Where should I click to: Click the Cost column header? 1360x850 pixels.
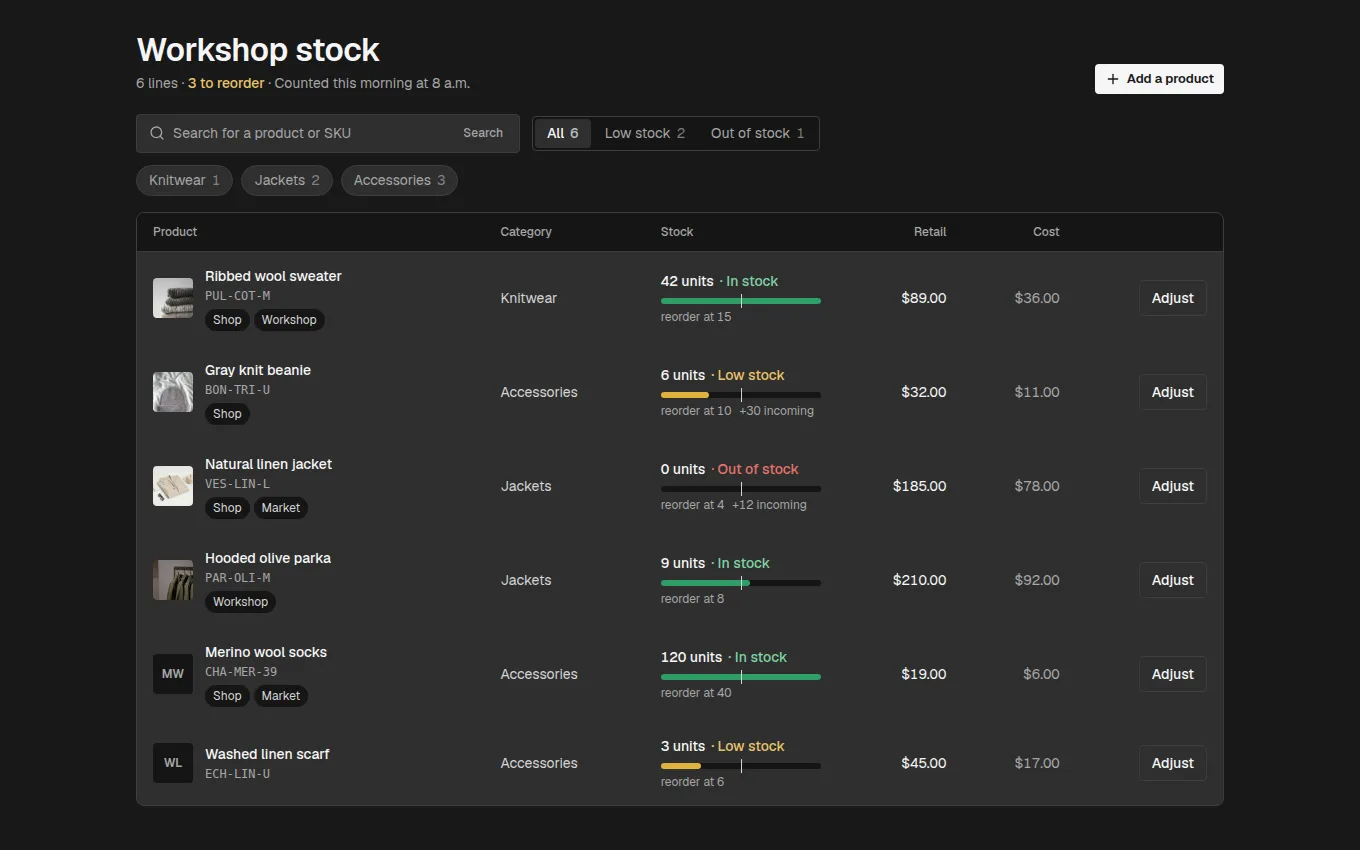pos(1046,232)
